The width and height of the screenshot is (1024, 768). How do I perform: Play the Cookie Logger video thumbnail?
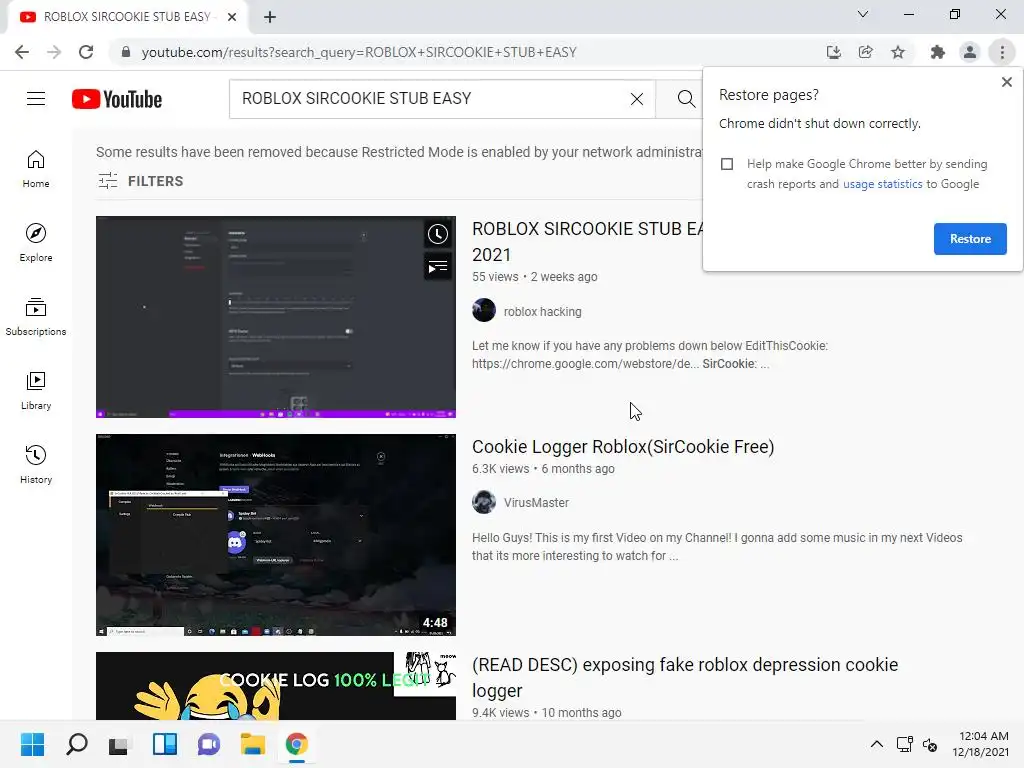pos(276,535)
